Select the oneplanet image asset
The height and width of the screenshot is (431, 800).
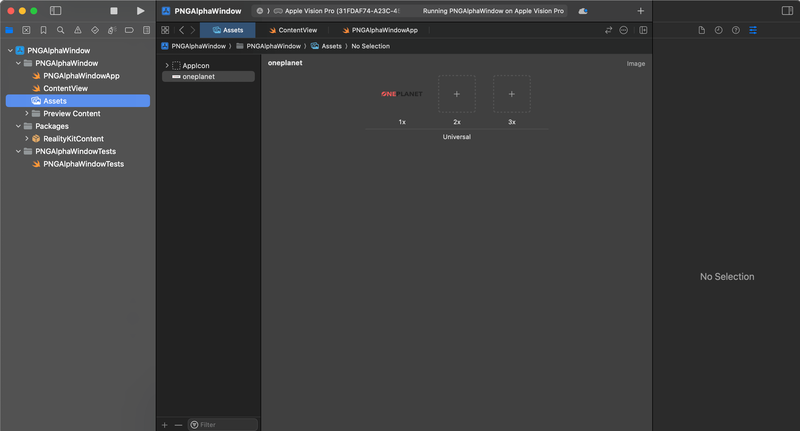pos(208,77)
